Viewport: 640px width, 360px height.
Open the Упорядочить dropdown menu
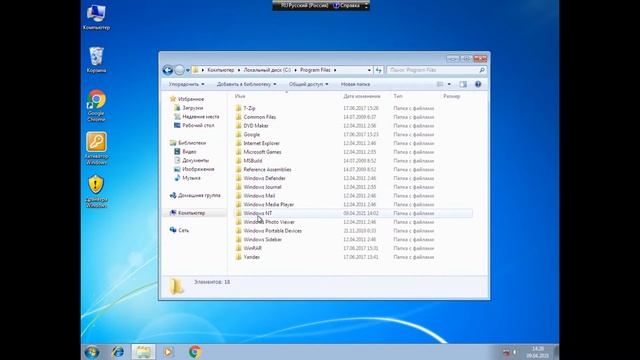coord(187,84)
